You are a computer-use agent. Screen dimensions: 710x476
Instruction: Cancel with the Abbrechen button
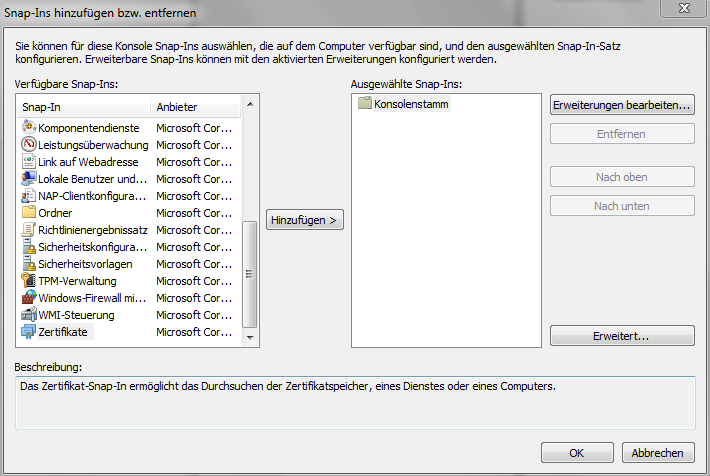click(657, 452)
